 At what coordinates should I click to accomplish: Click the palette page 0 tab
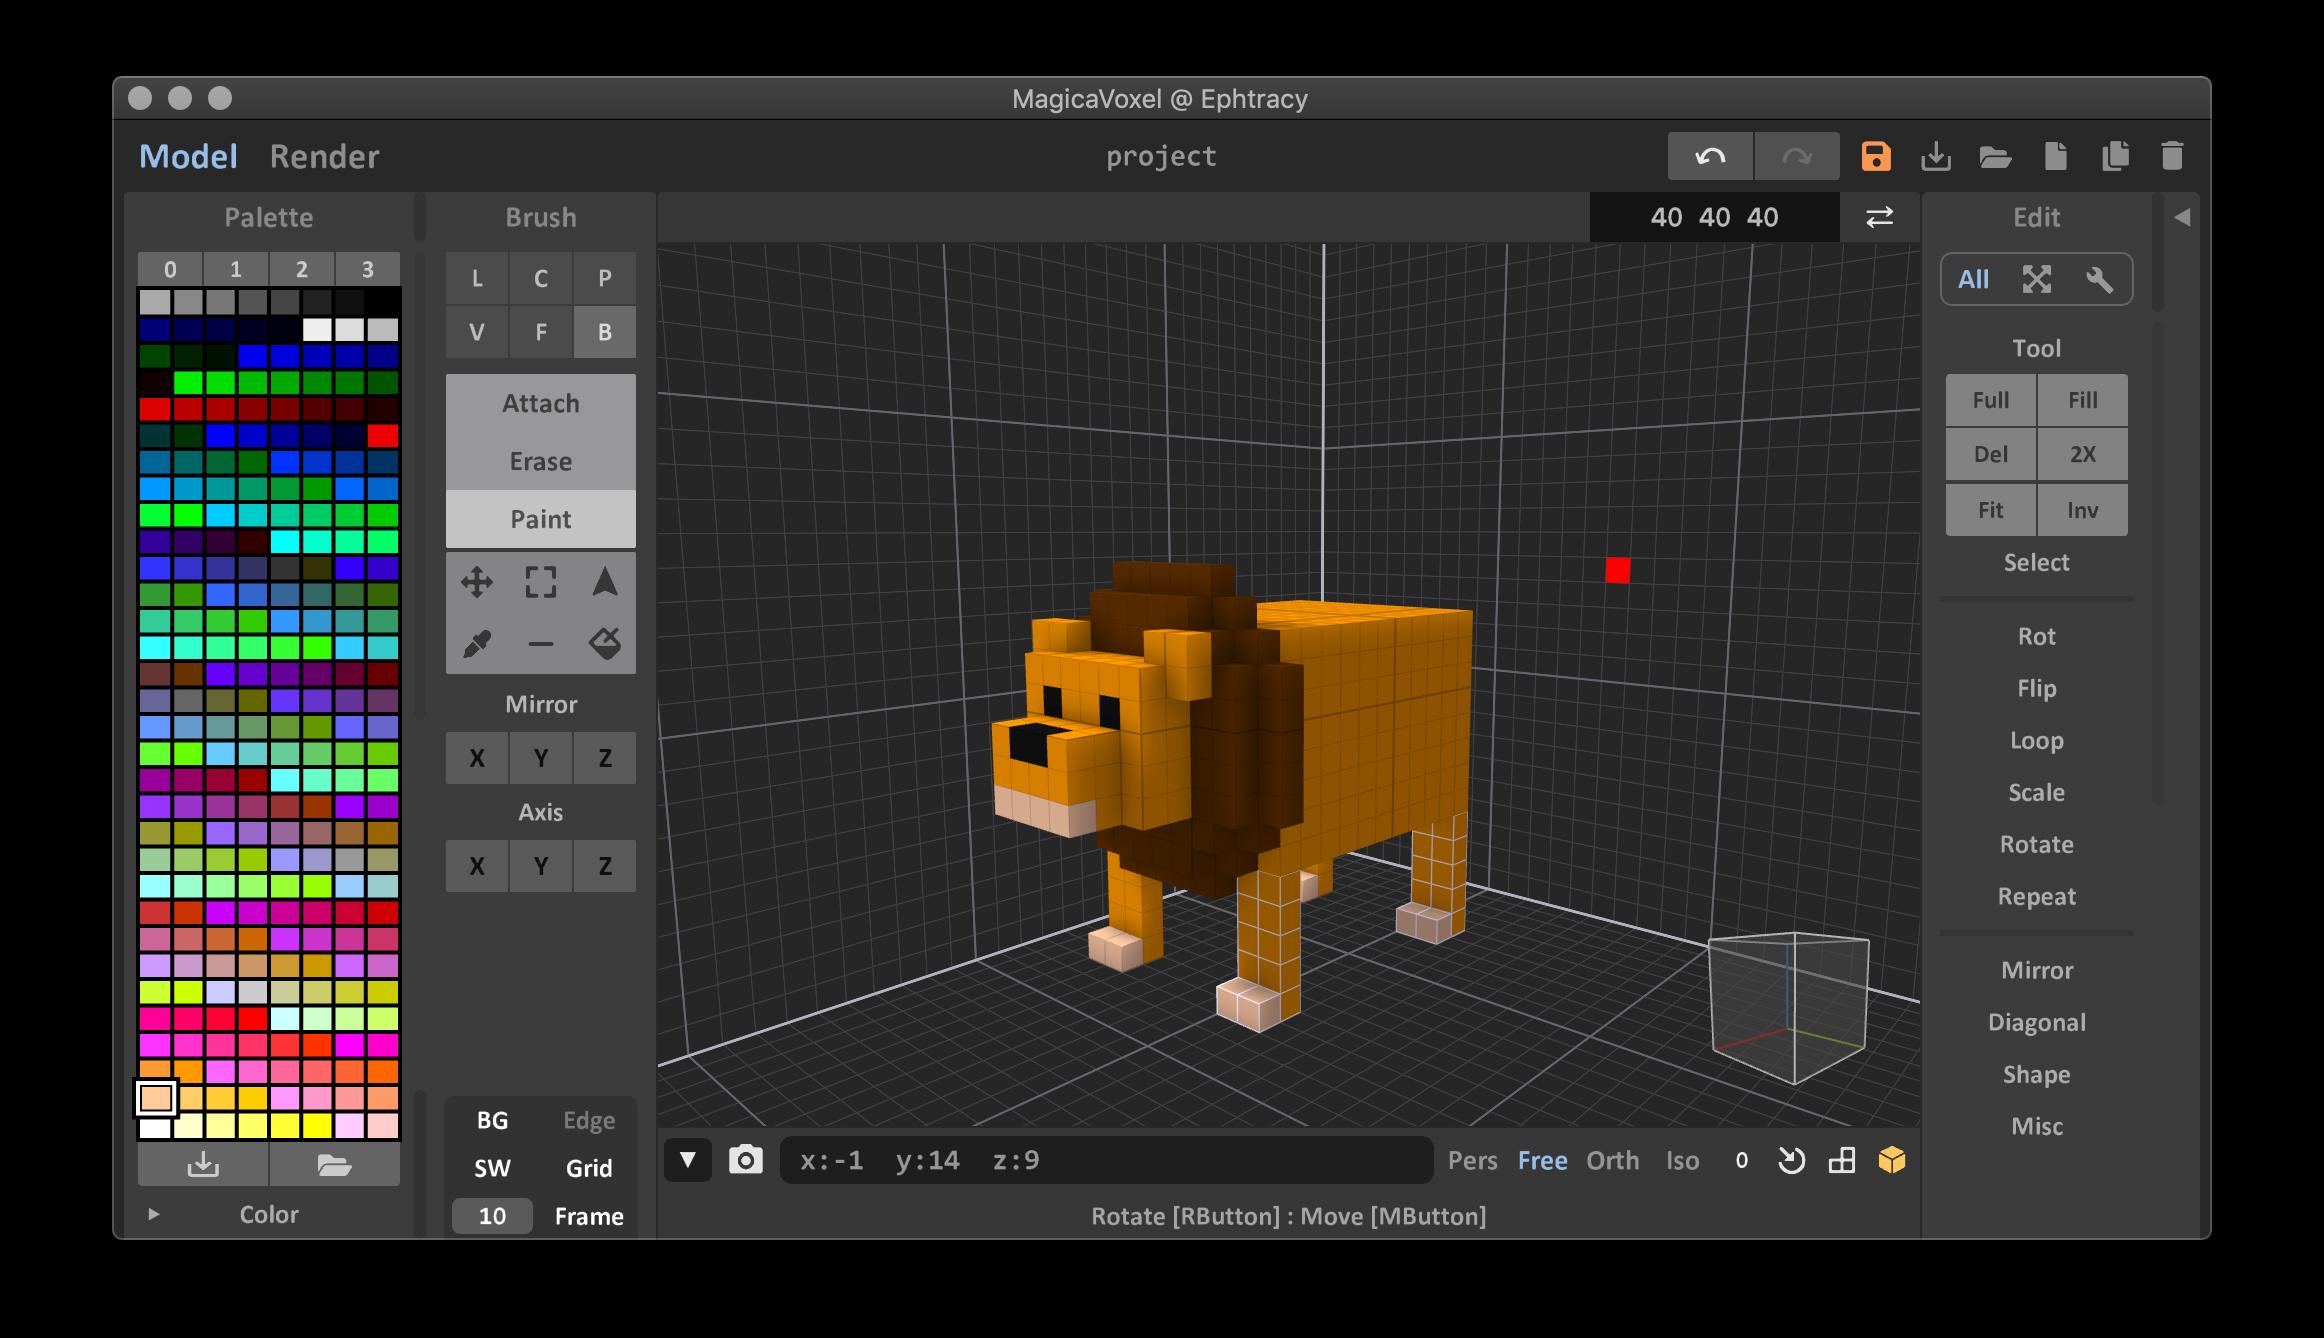172,267
